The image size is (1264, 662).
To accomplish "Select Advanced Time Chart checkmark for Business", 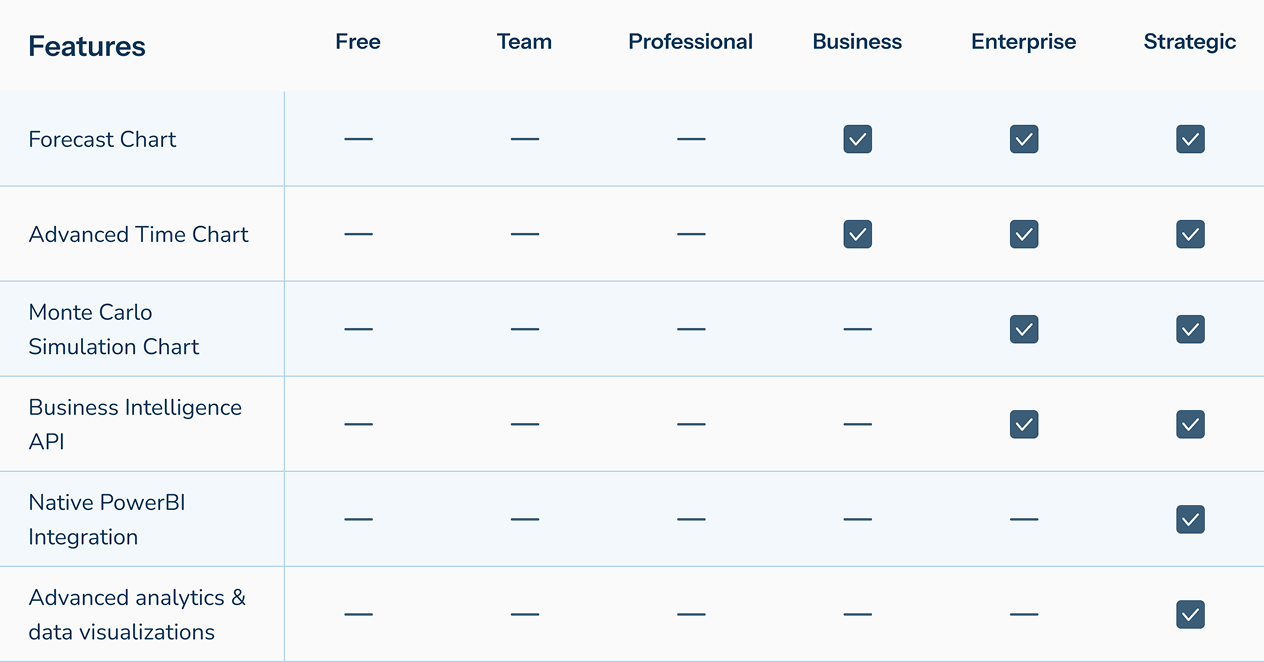I will (x=857, y=234).
